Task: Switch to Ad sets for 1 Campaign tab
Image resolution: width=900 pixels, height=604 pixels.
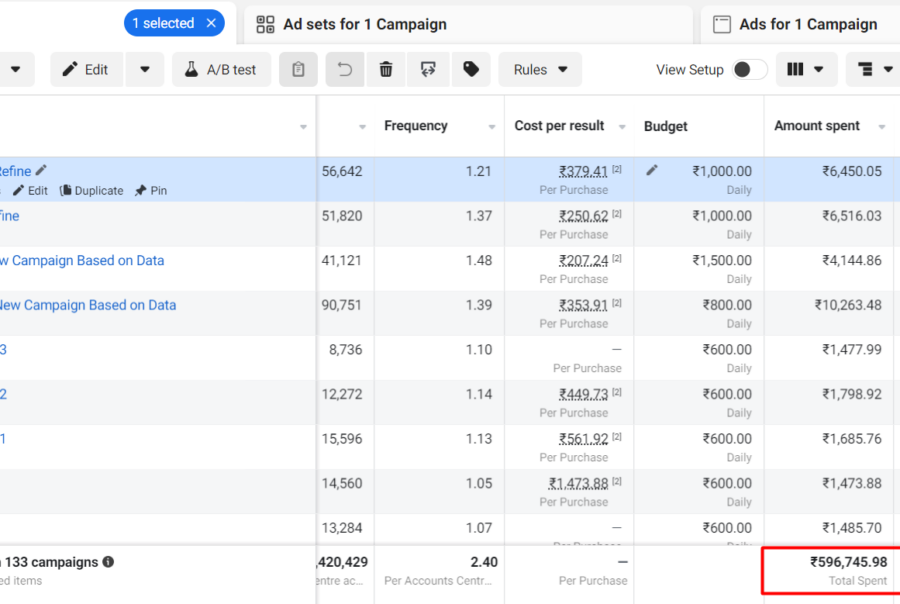Action: tap(365, 24)
